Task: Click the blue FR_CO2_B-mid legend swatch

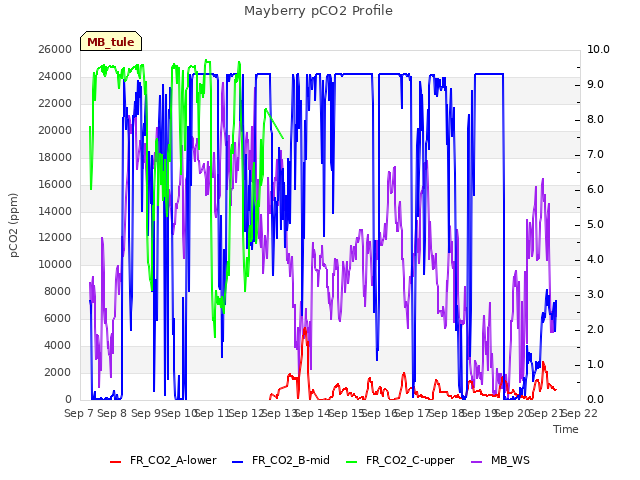Action: click(x=238, y=462)
